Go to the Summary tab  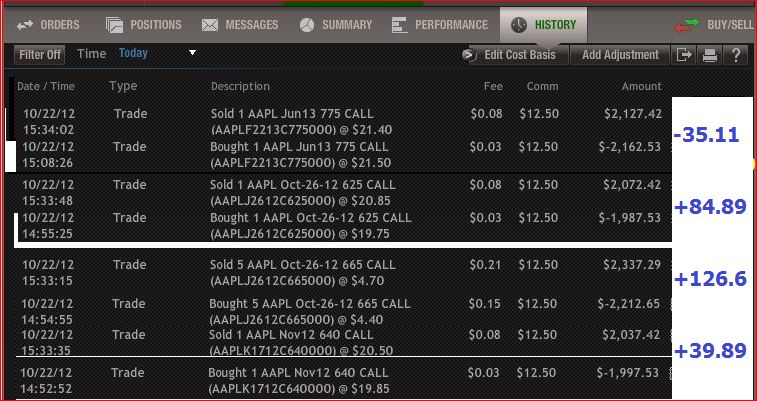point(336,25)
